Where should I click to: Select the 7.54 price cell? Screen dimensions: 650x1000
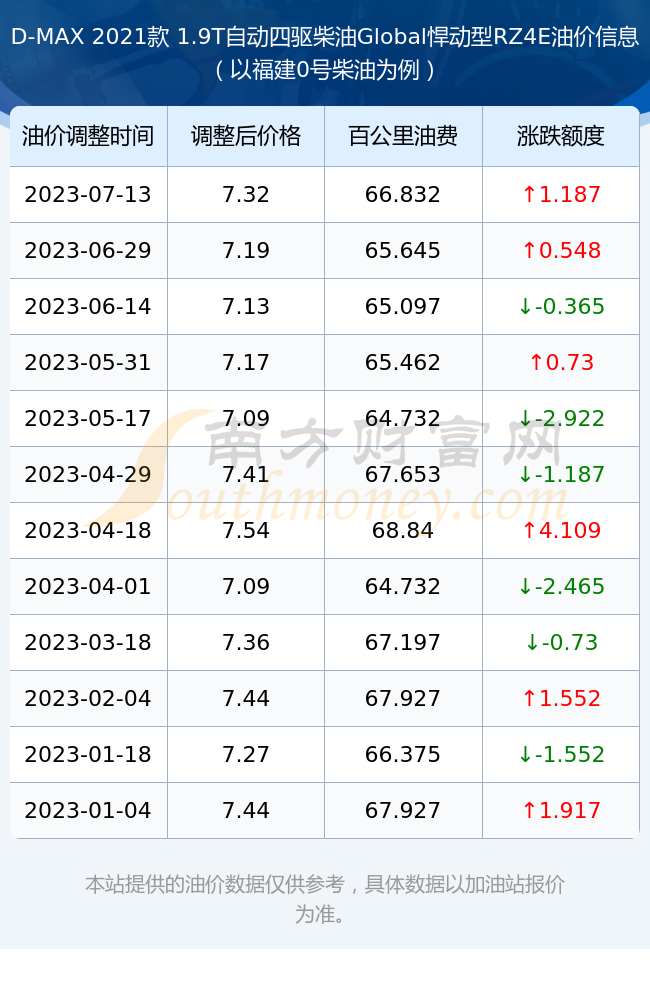pos(246,531)
